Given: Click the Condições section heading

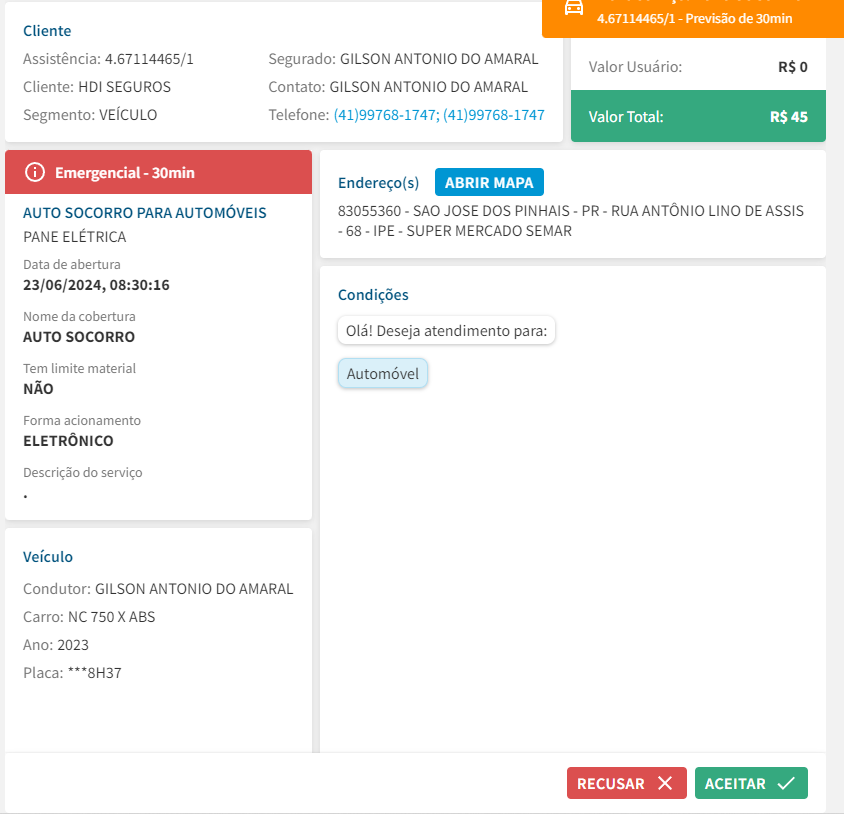Looking at the screenshot, I should click(373, 295).
